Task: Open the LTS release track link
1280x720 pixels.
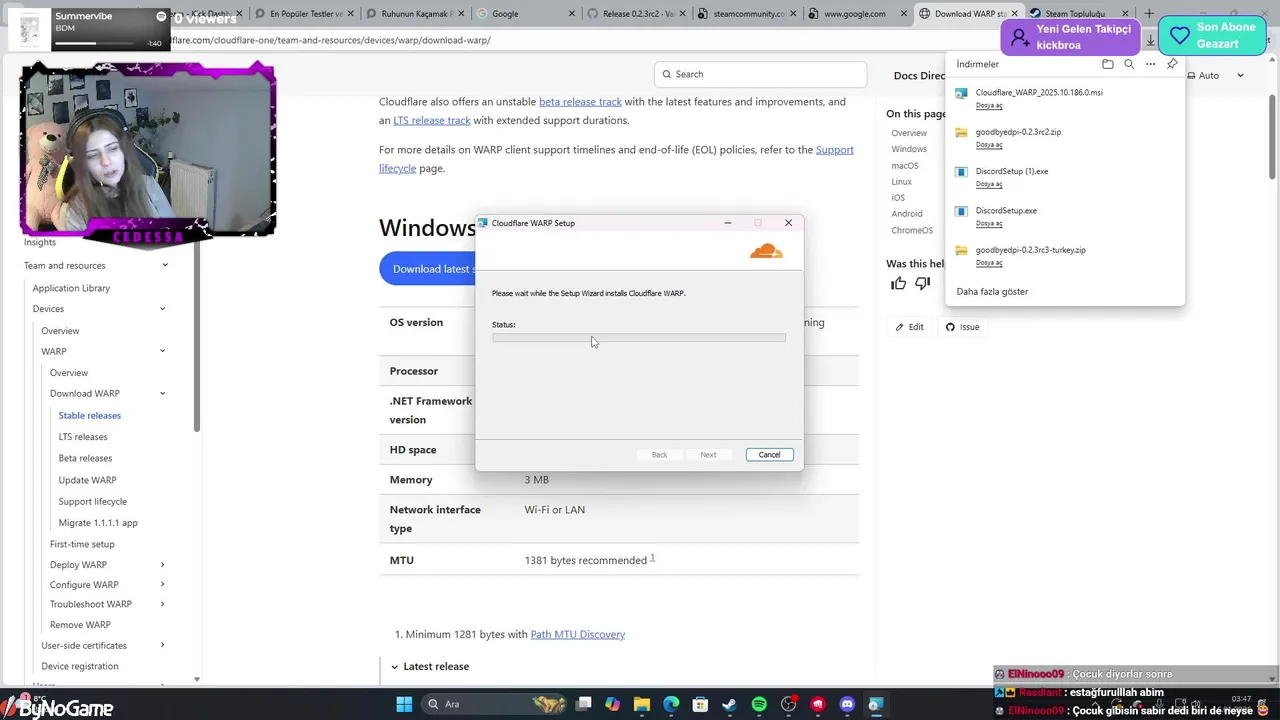Action: 431,121
